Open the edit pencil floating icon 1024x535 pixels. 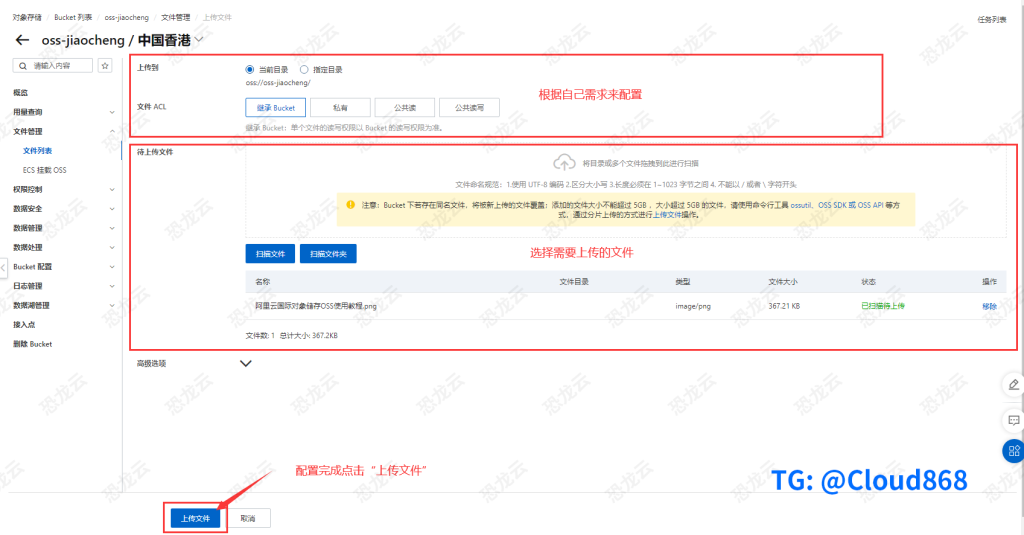point(1014,385)
